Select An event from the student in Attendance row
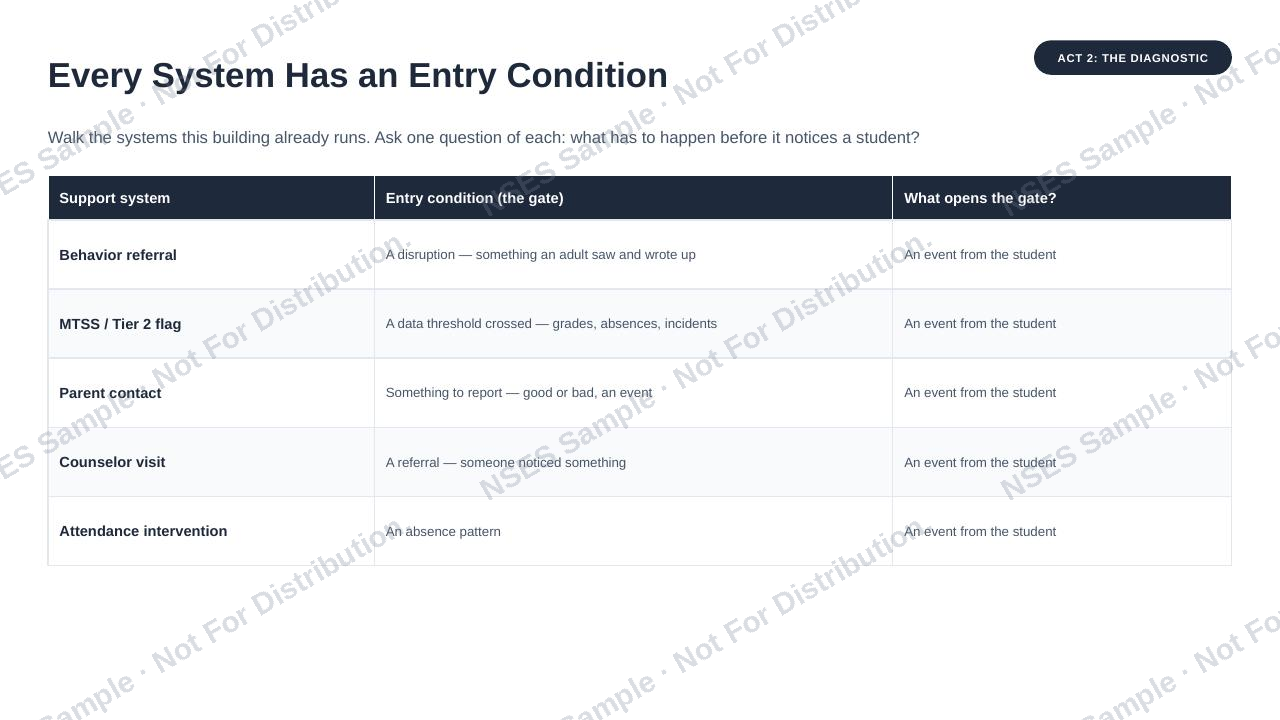The width and height of the screenshot is (1280, 720). click(980, 531)
